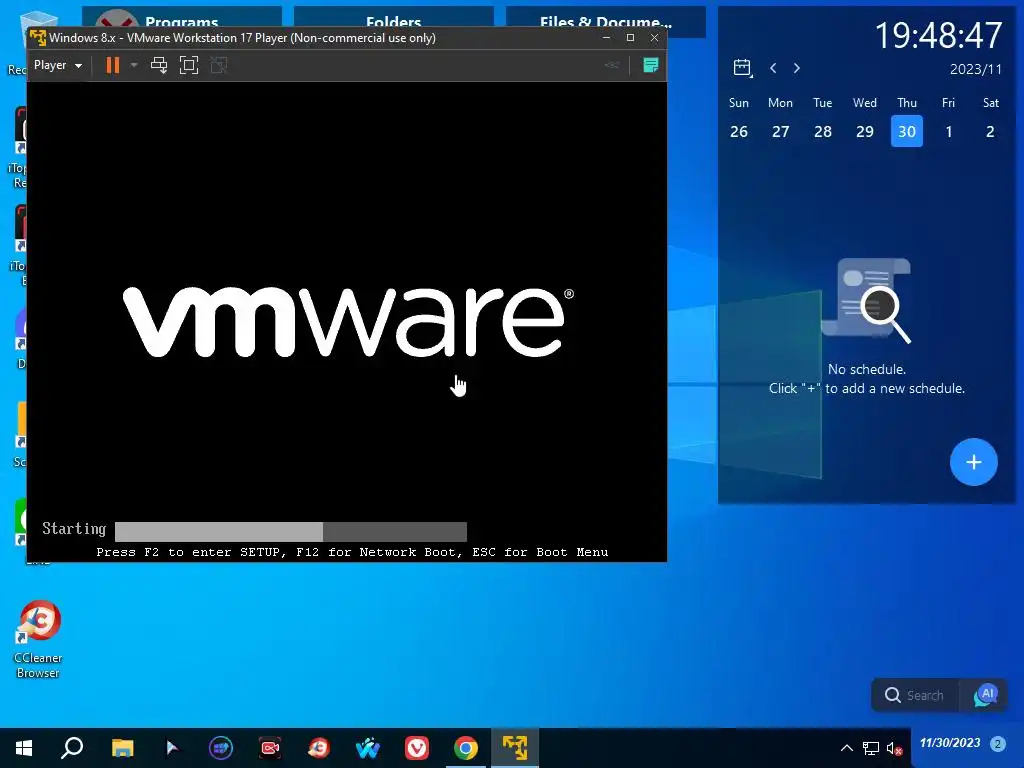Open taskbar search magnifier
The height and width of the screenshot is (768, 1024).
pyautogui.click(x=72, y=748)
